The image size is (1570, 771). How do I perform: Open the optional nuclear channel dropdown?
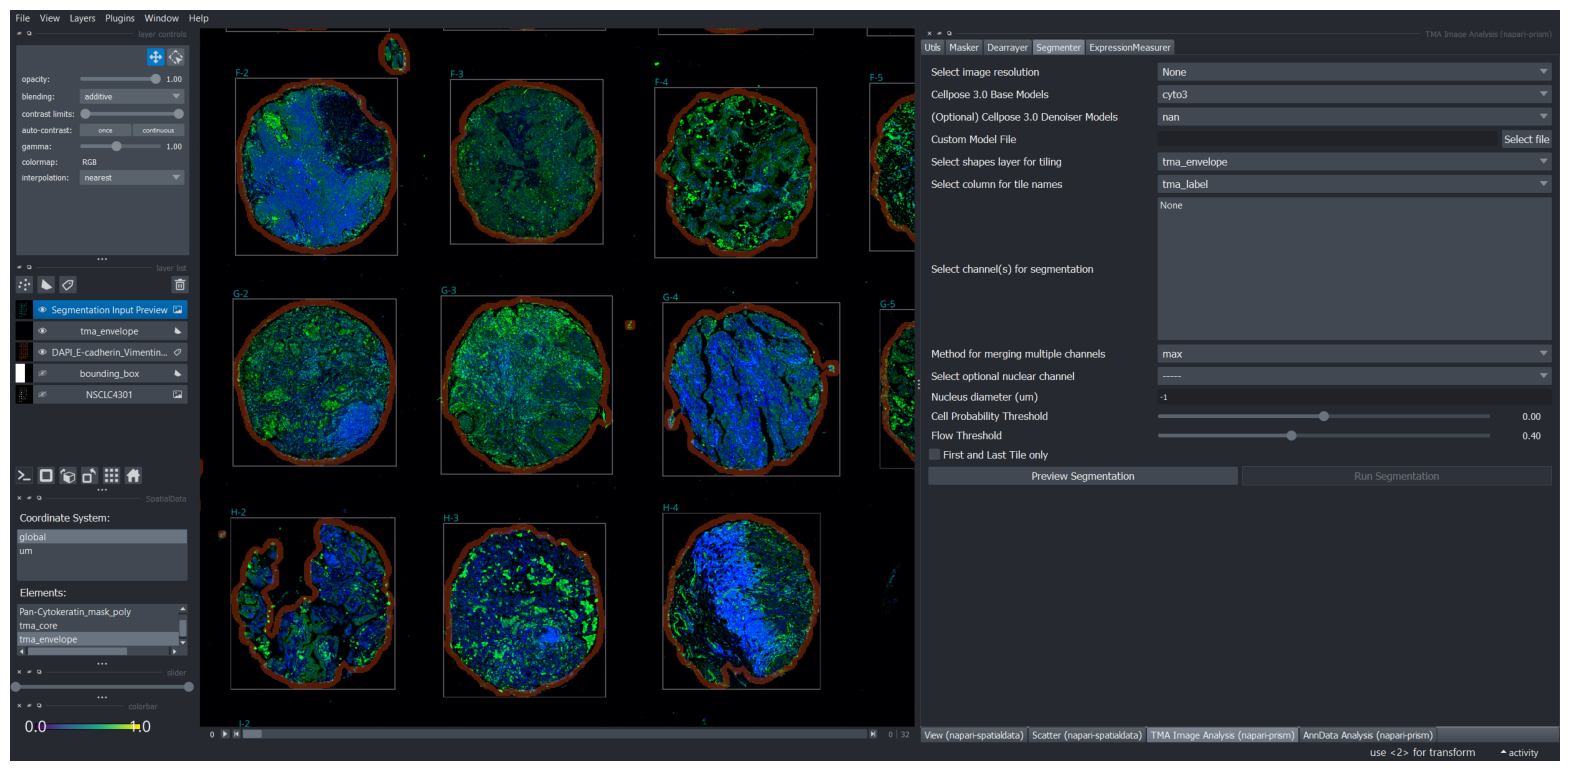click(x=1354, y=376)
